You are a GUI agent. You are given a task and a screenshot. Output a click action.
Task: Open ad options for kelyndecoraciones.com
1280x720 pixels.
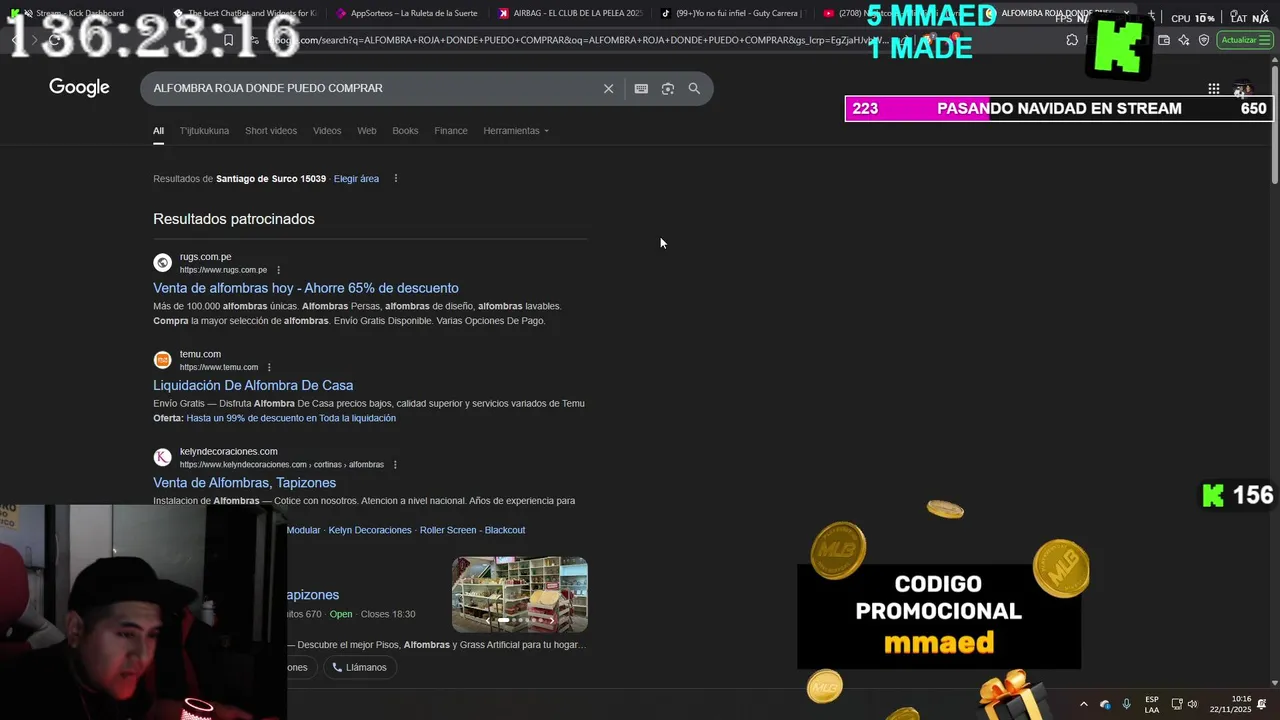[395, 465]
